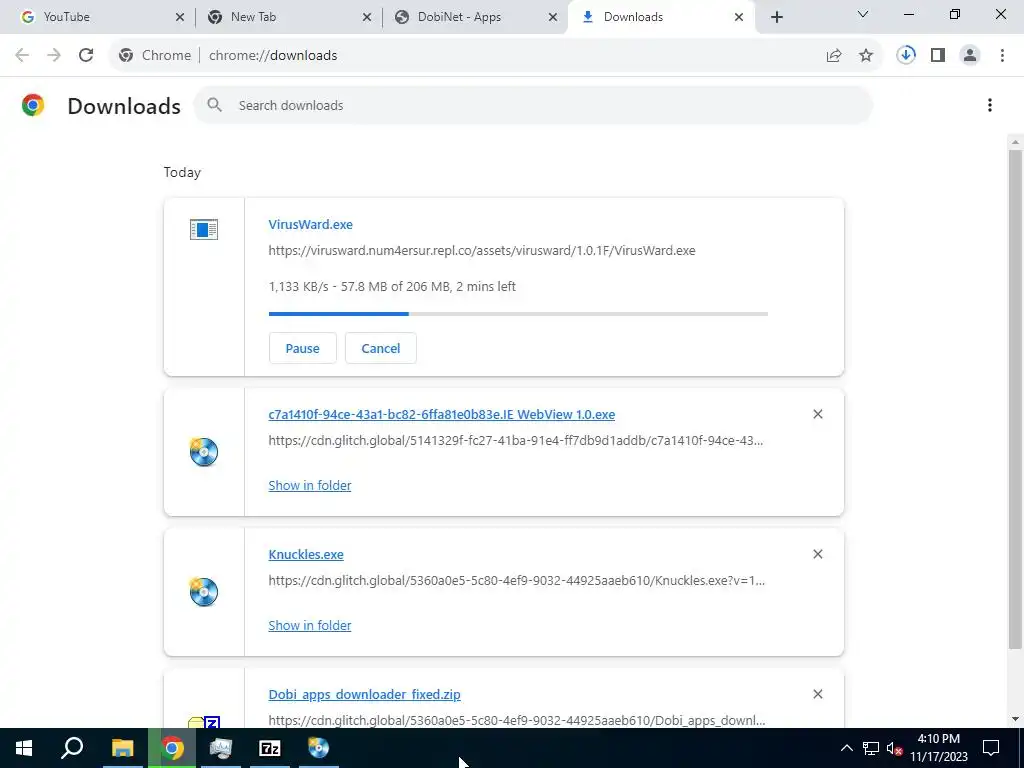1024x768 pixels.
Task: Open the toolbar downloads indicator icon
Action: tap(906, 56)
